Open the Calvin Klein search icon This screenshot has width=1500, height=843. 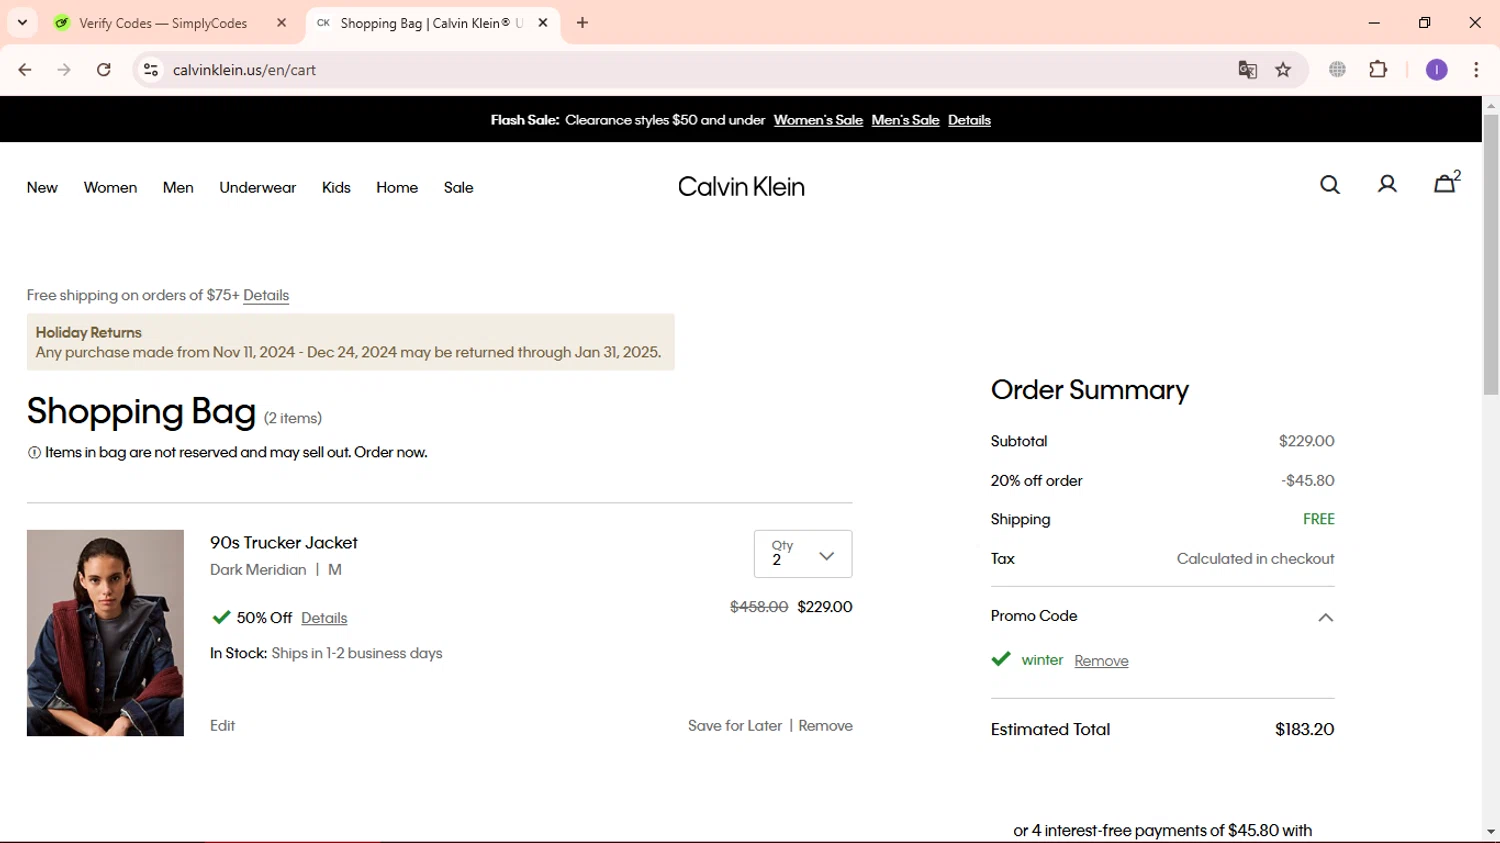pos(1330,185)
